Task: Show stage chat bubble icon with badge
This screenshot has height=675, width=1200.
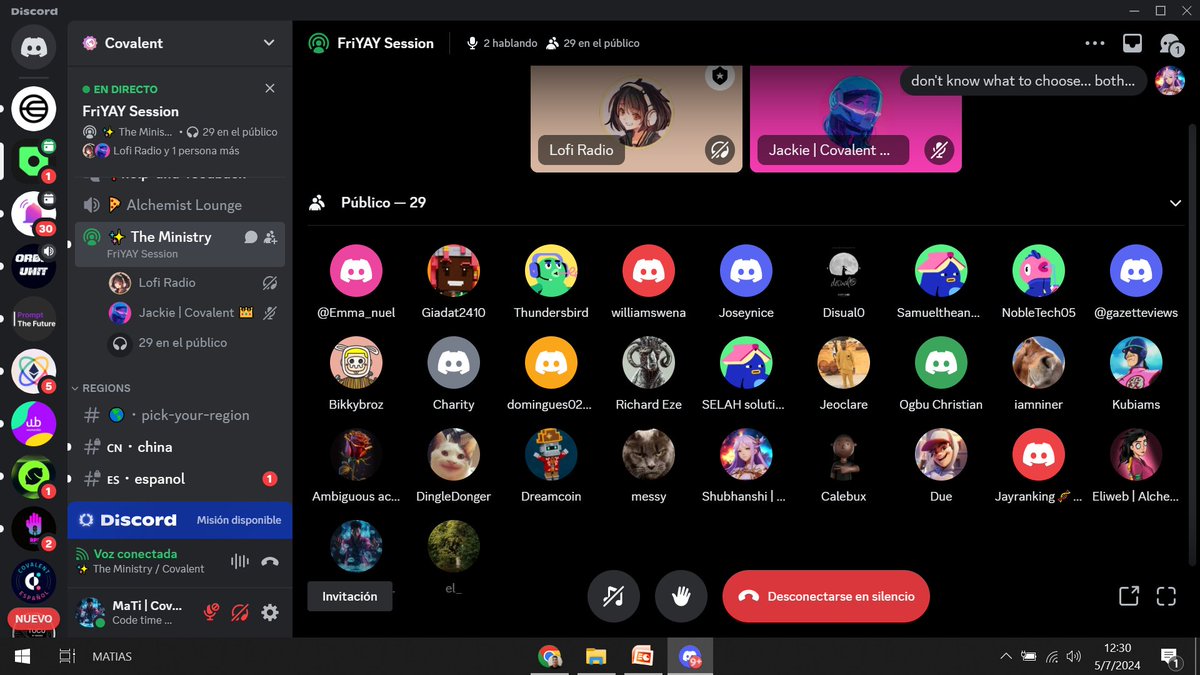Action: coord(1170,44)
